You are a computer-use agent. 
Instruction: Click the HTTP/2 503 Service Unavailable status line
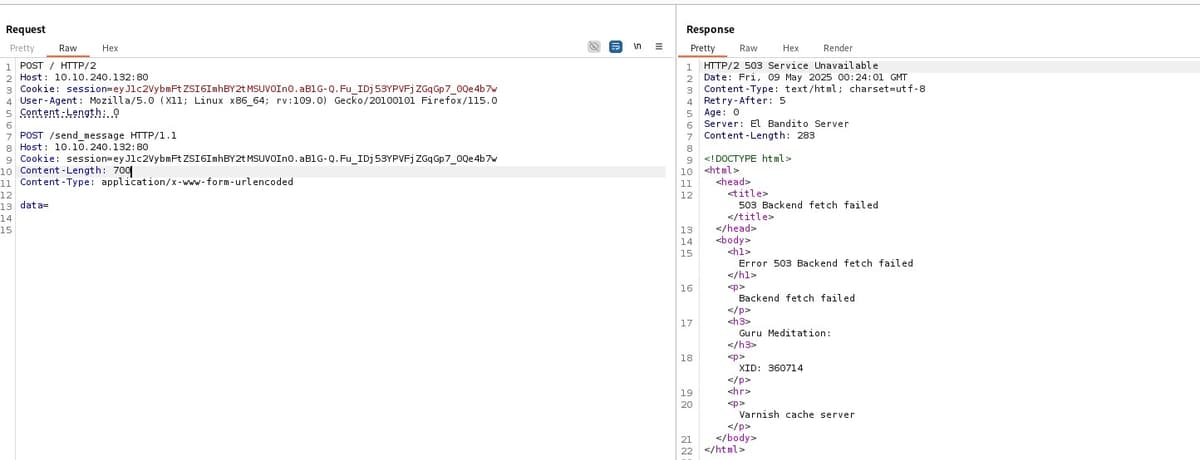791,65
